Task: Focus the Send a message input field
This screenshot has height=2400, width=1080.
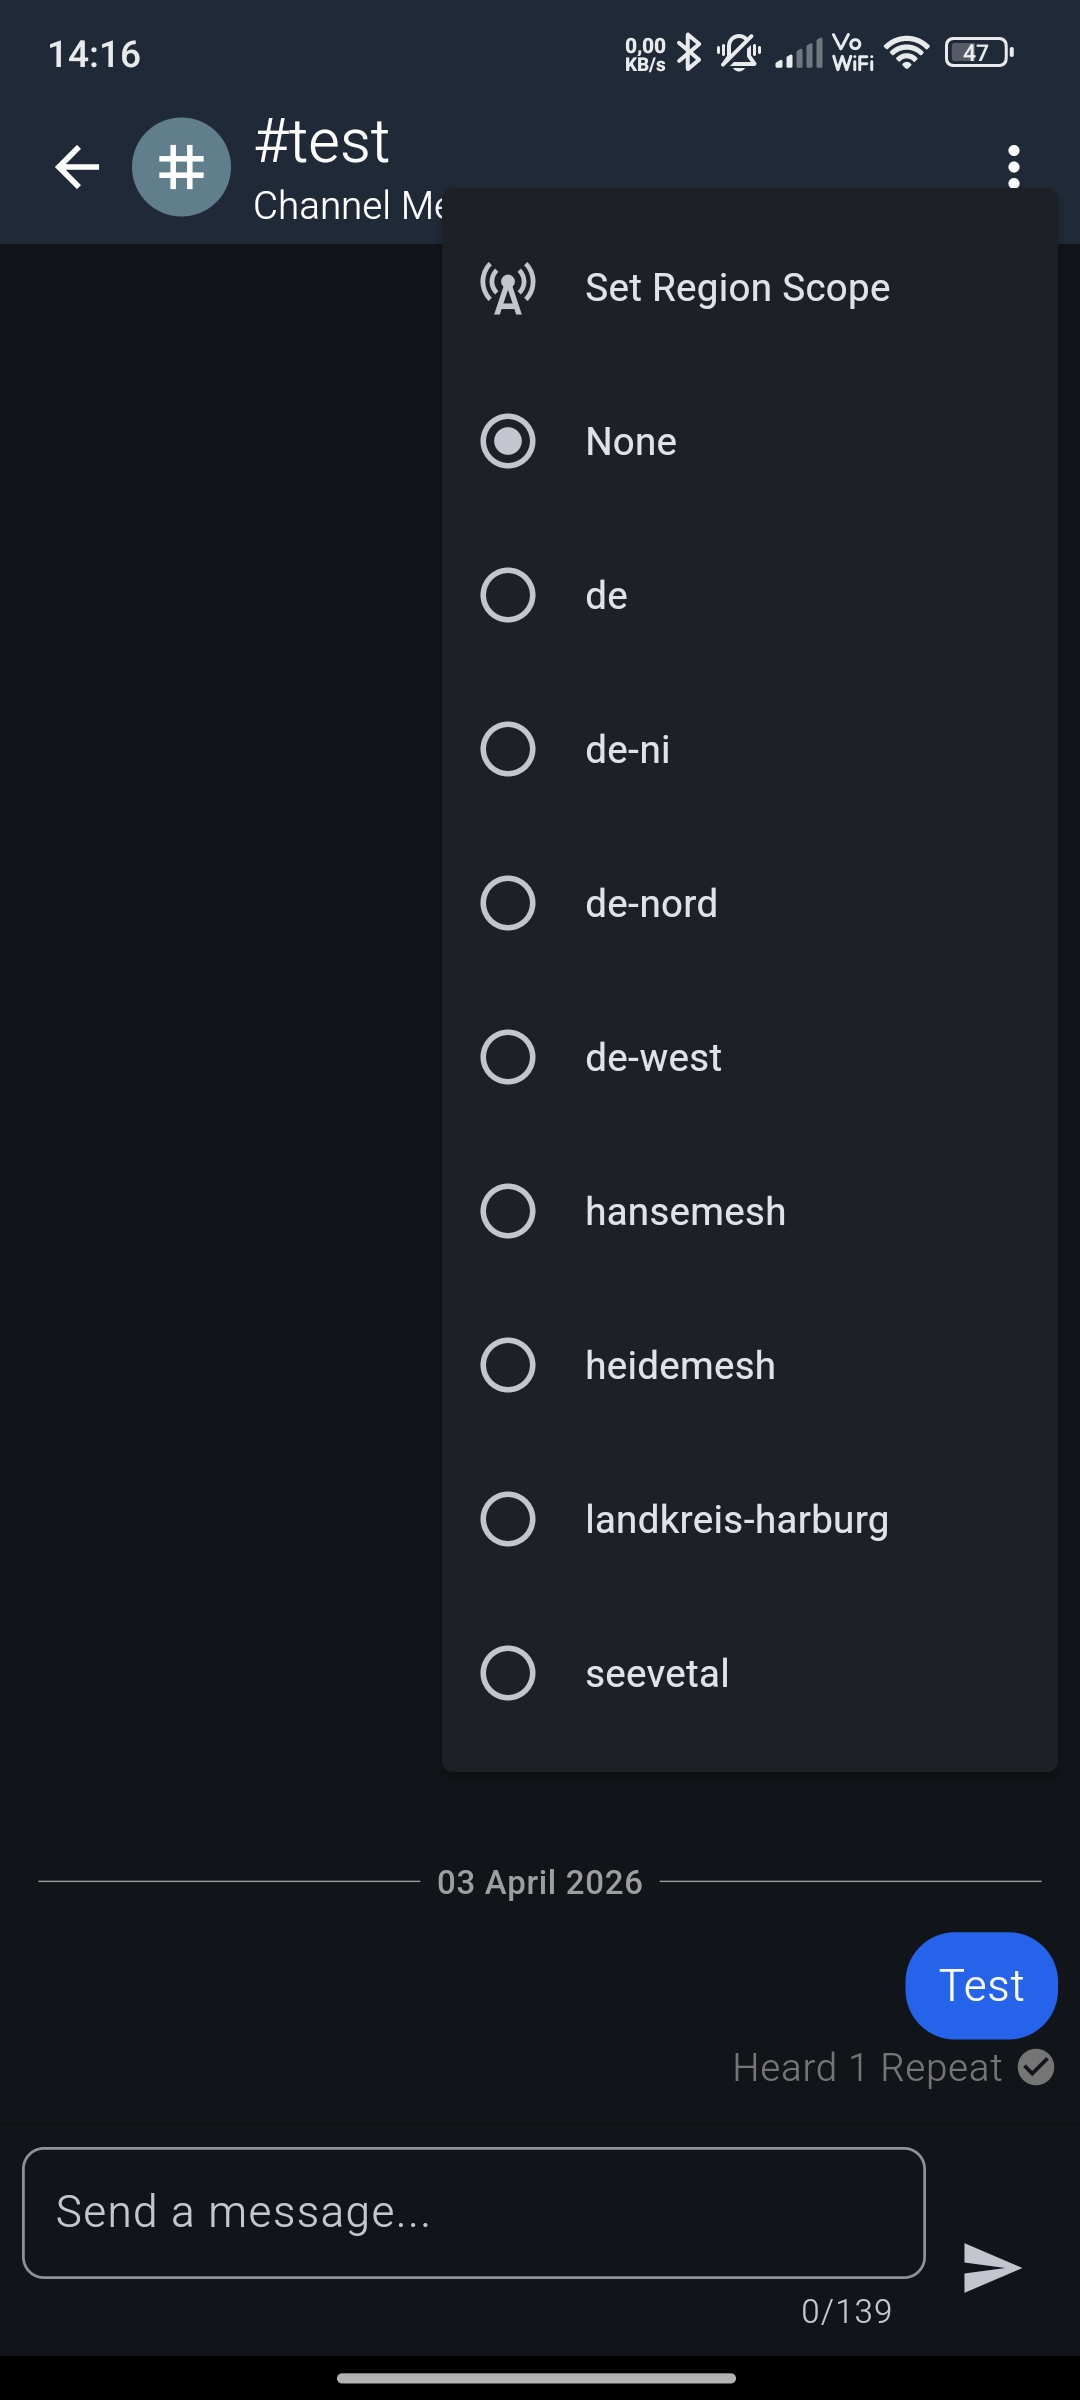Action: [473, 2212]
